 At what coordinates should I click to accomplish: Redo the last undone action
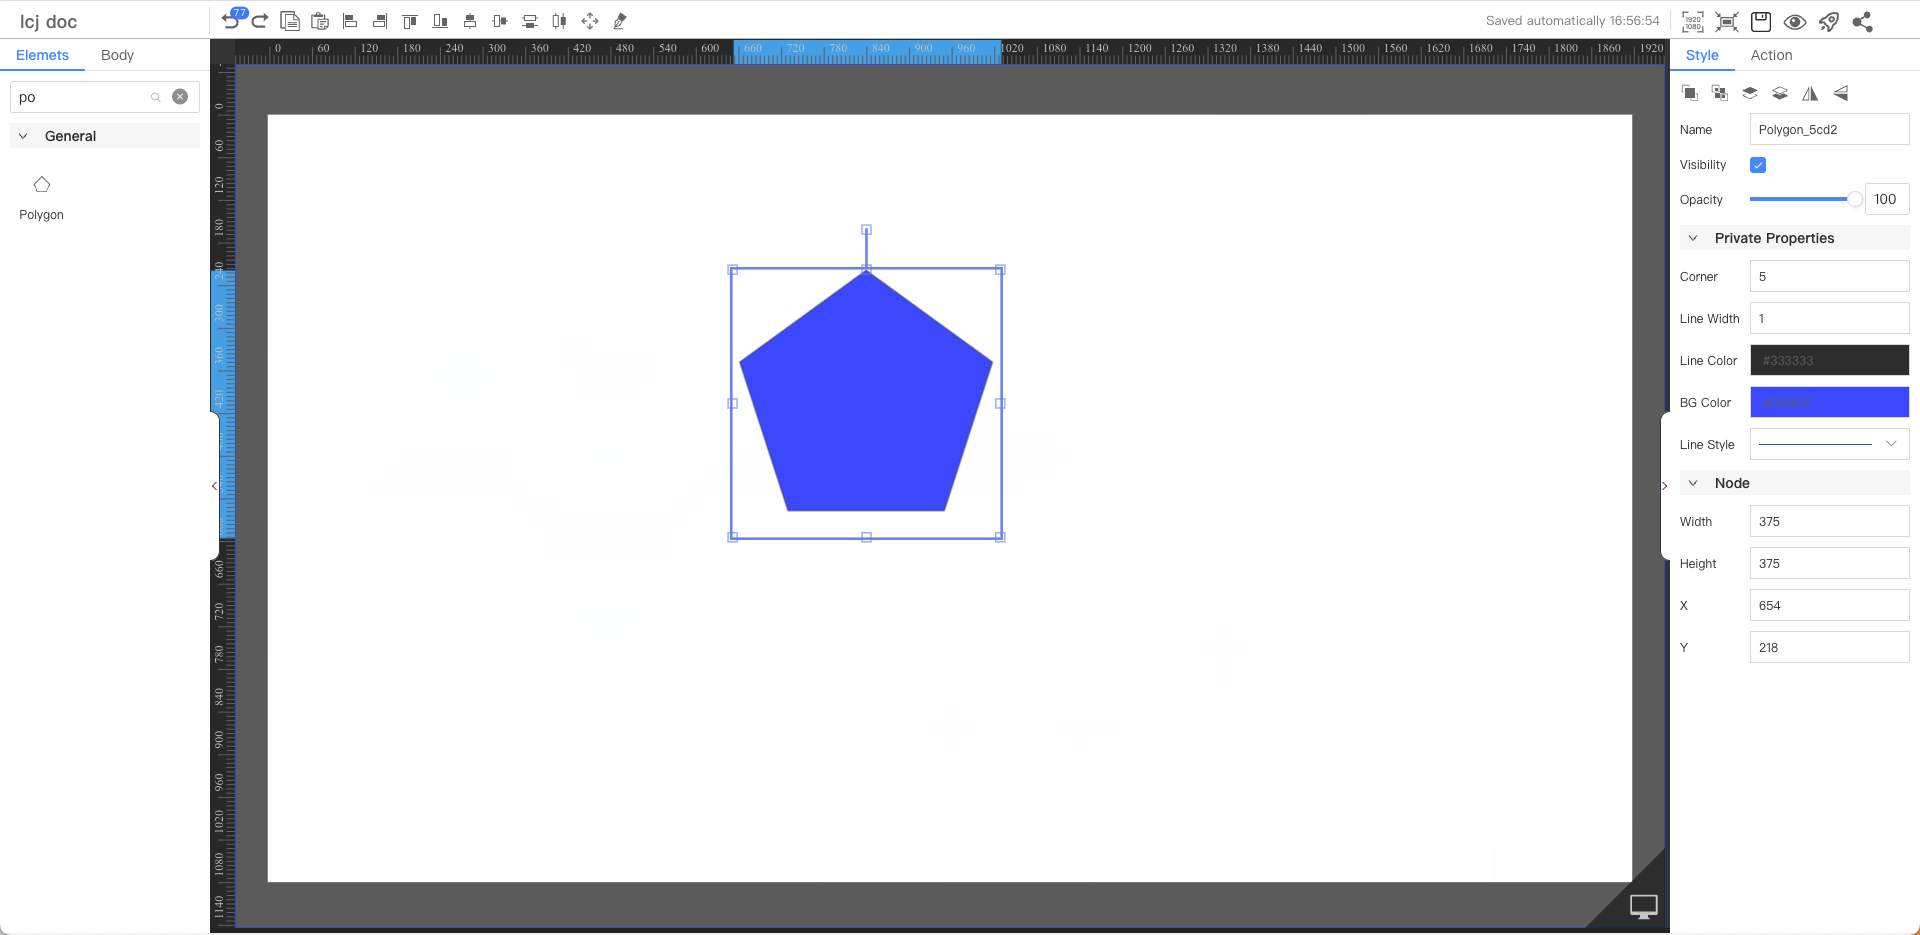pos(260,21)
